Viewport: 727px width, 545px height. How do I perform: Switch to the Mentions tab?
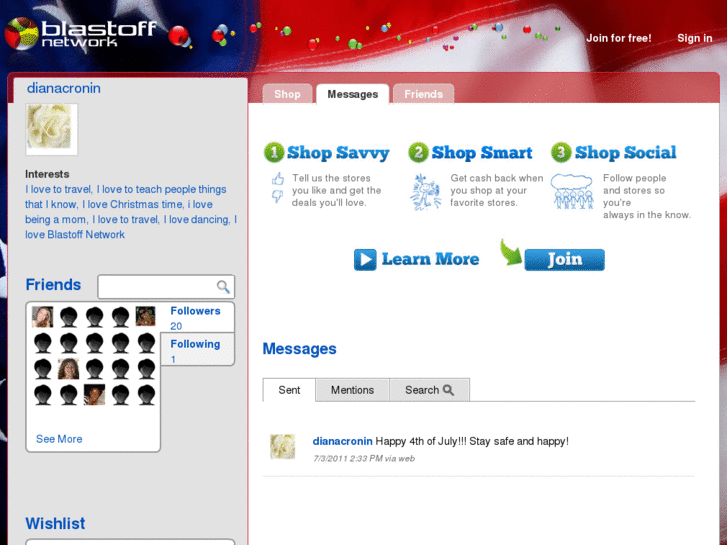pos(352,390)
